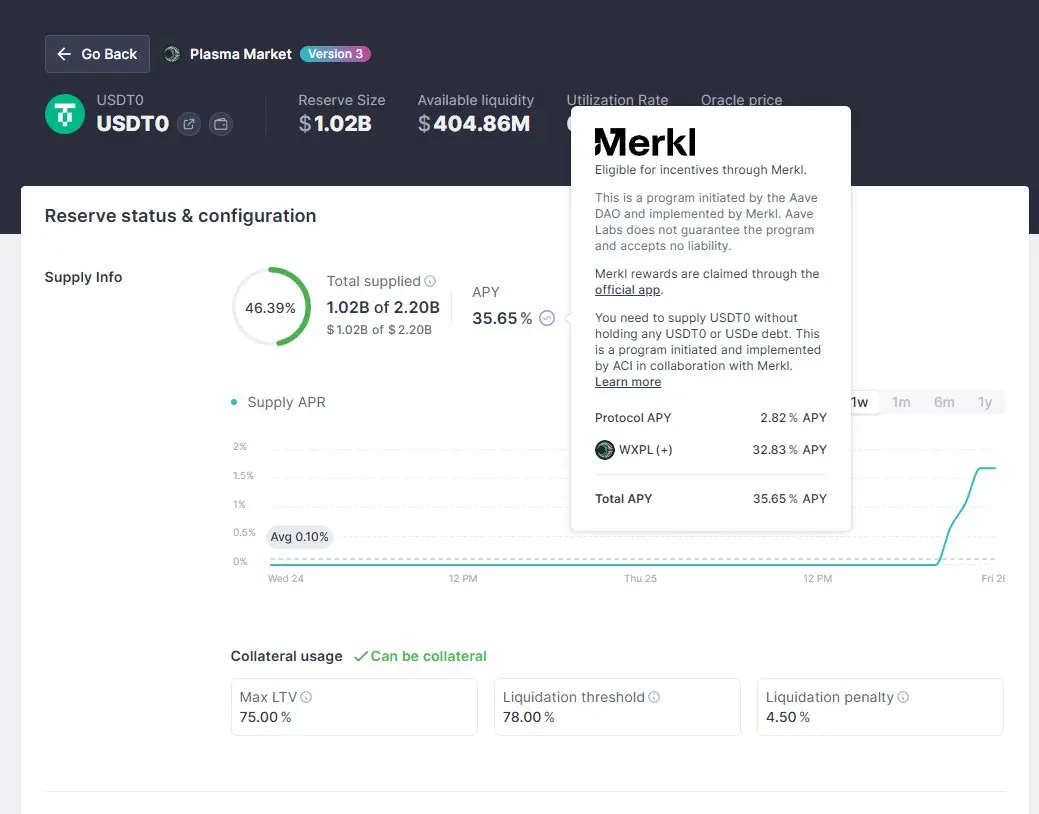Image resolution: width=1039 pixels, height=814 pixels.
Task: Click the Supply Info section label
Action: point(83,277)
